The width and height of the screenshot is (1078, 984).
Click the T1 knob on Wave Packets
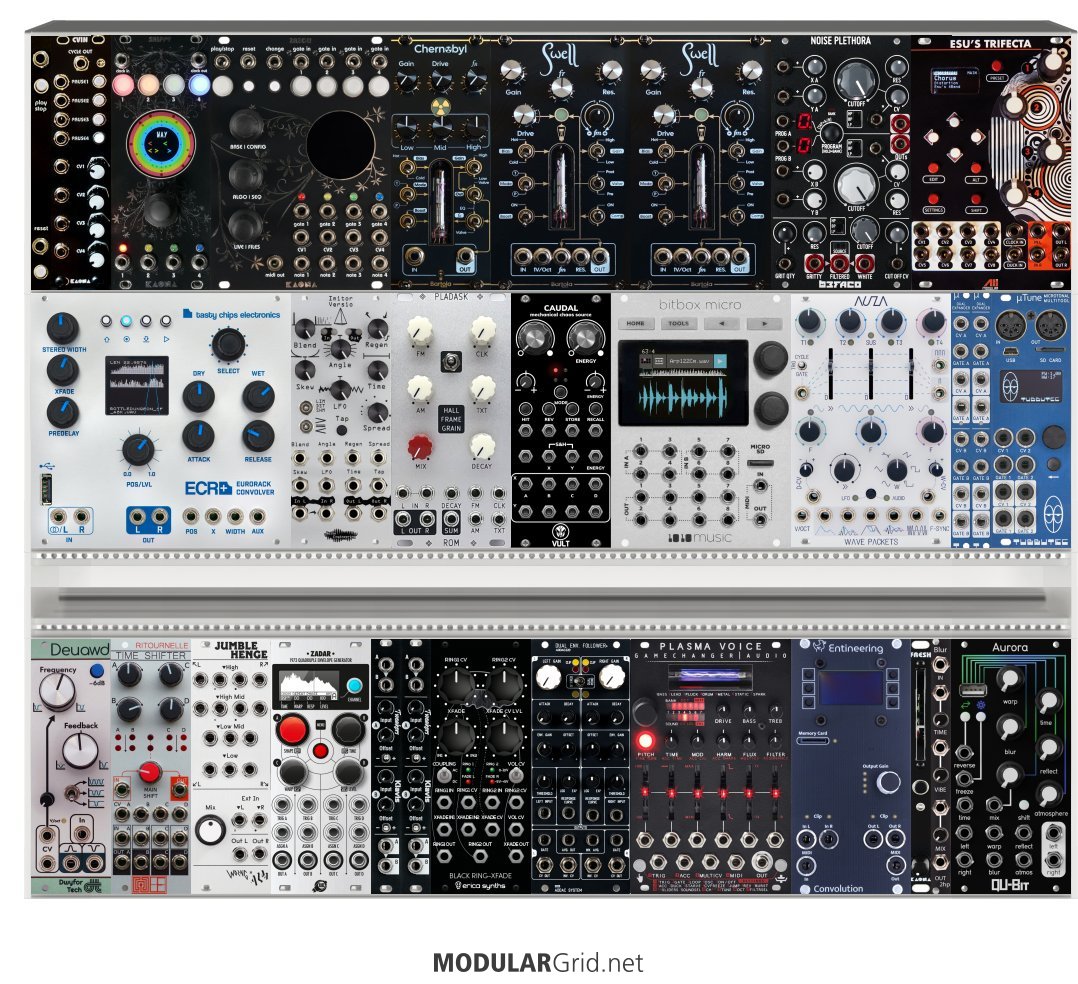(x=810, y=321)
